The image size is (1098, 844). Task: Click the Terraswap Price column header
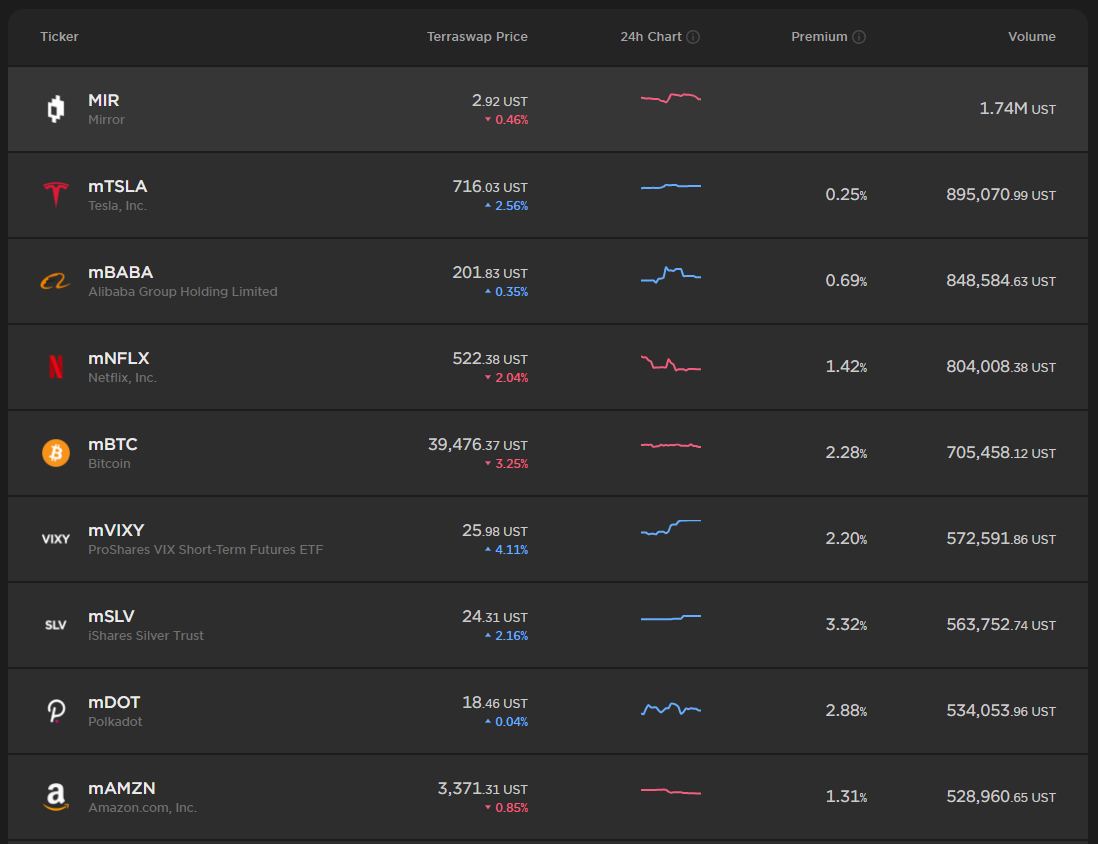477,36
